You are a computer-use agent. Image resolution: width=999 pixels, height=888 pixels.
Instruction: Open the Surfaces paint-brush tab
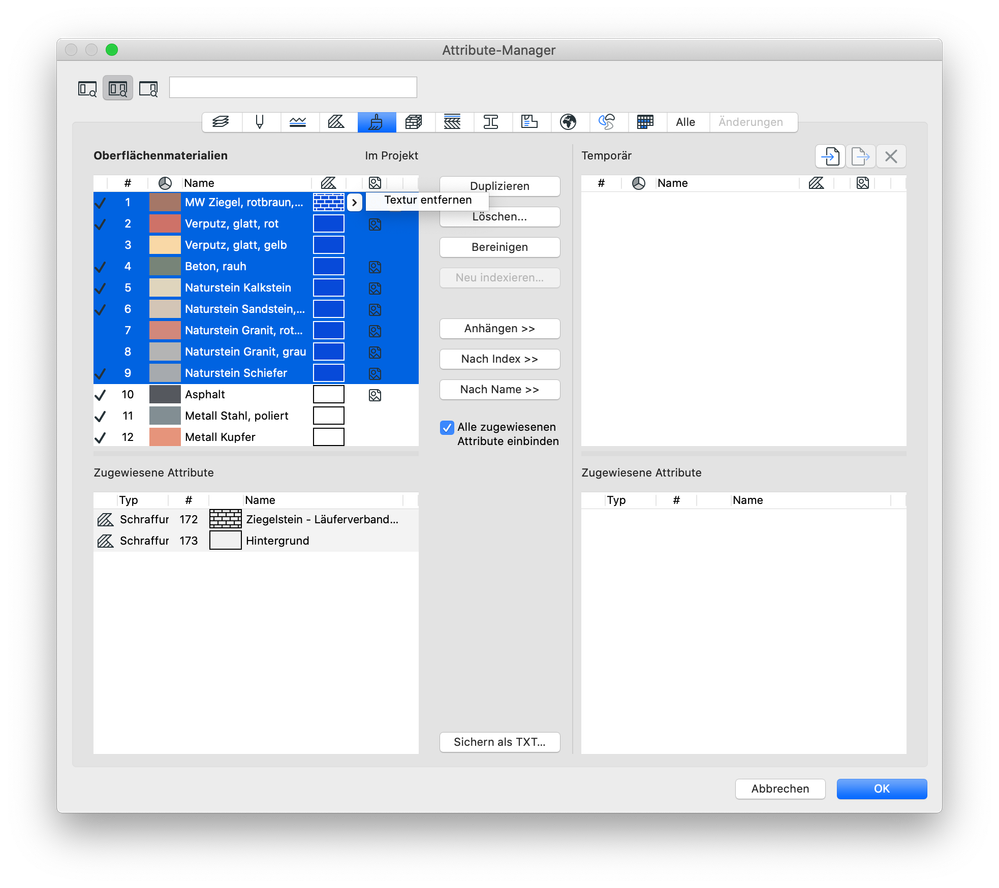(x=376, y=122)
